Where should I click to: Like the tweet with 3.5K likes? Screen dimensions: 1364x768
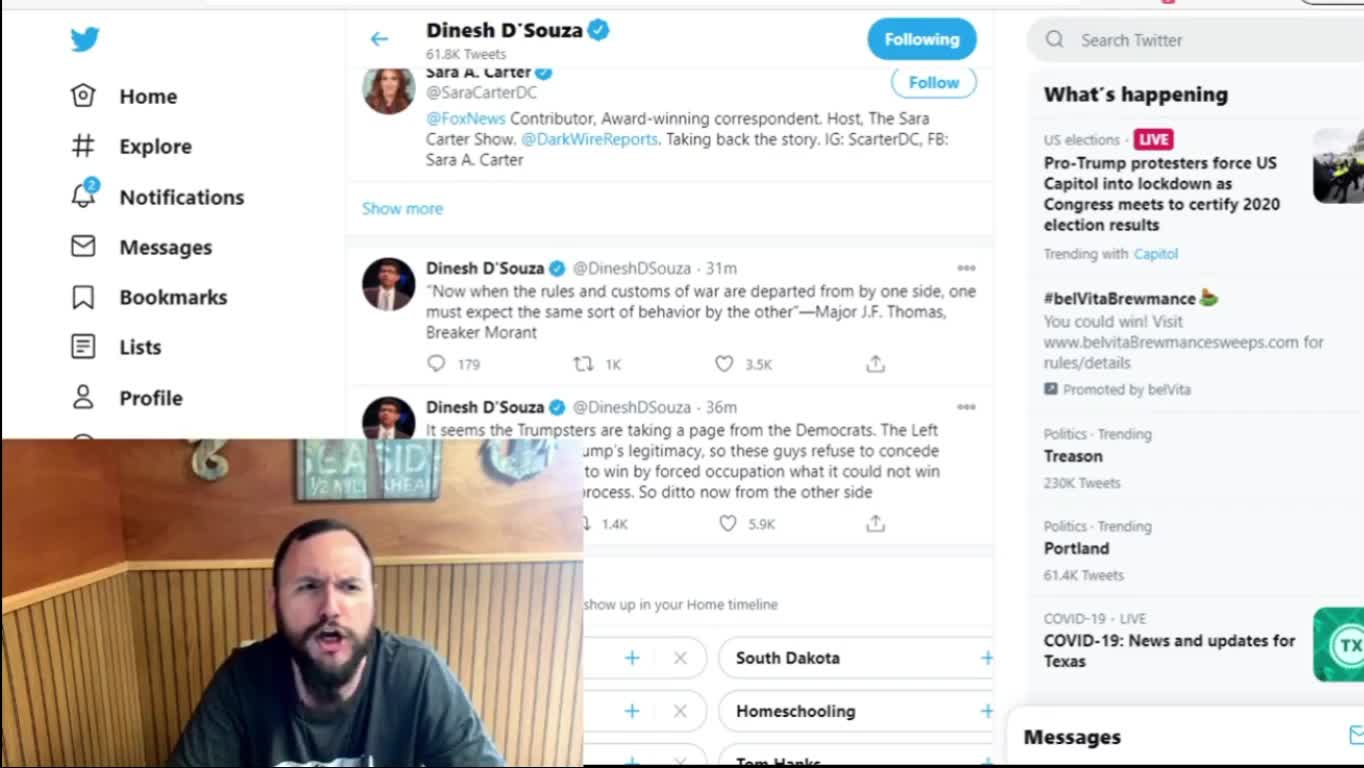(x=725, y=364)
